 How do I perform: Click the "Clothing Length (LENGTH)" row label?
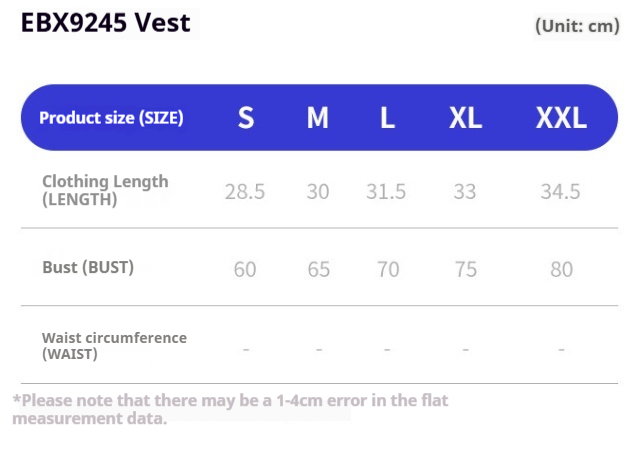coord(105,190)
